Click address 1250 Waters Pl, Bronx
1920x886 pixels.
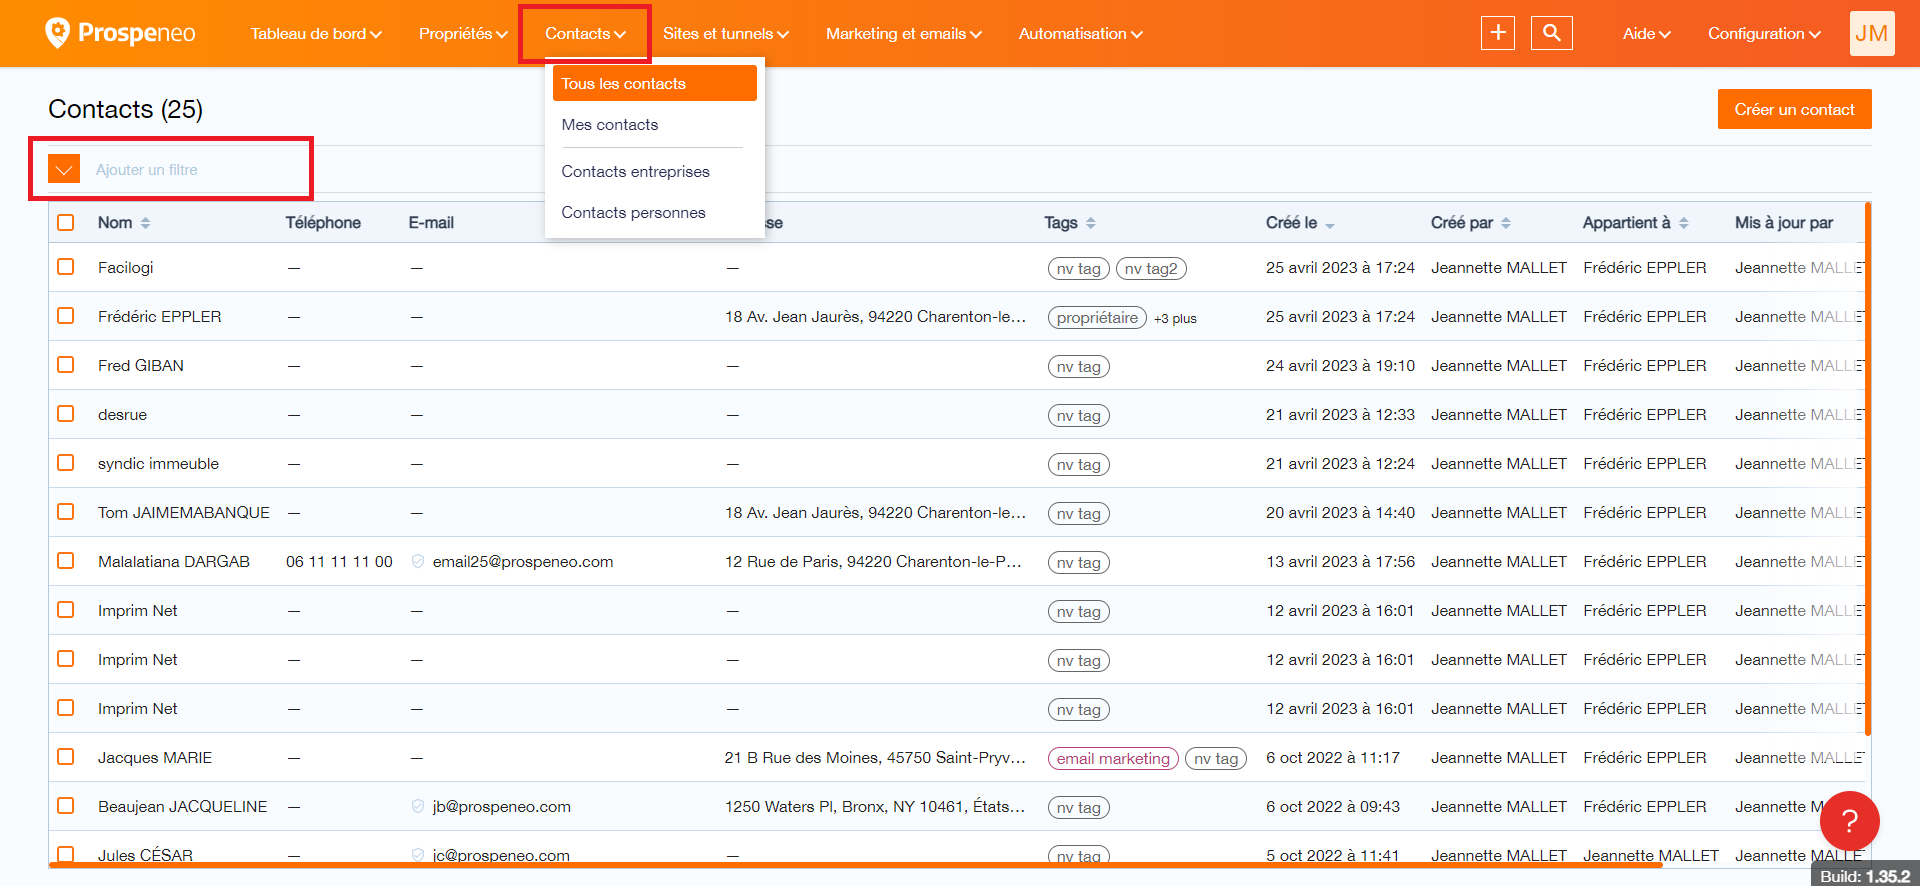(875, 806)
